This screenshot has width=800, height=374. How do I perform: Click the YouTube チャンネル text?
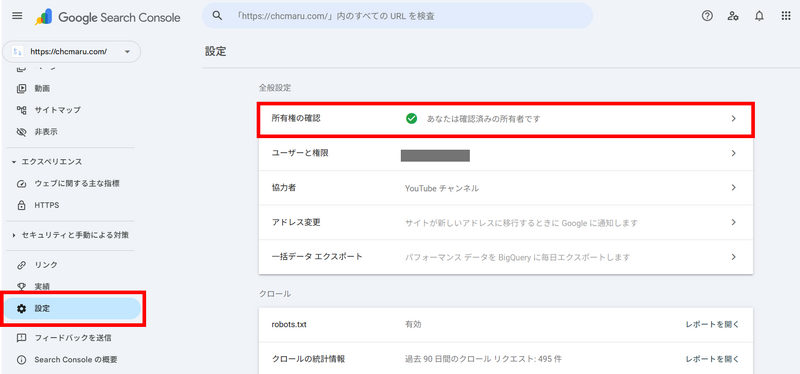(x=442, y=188)
